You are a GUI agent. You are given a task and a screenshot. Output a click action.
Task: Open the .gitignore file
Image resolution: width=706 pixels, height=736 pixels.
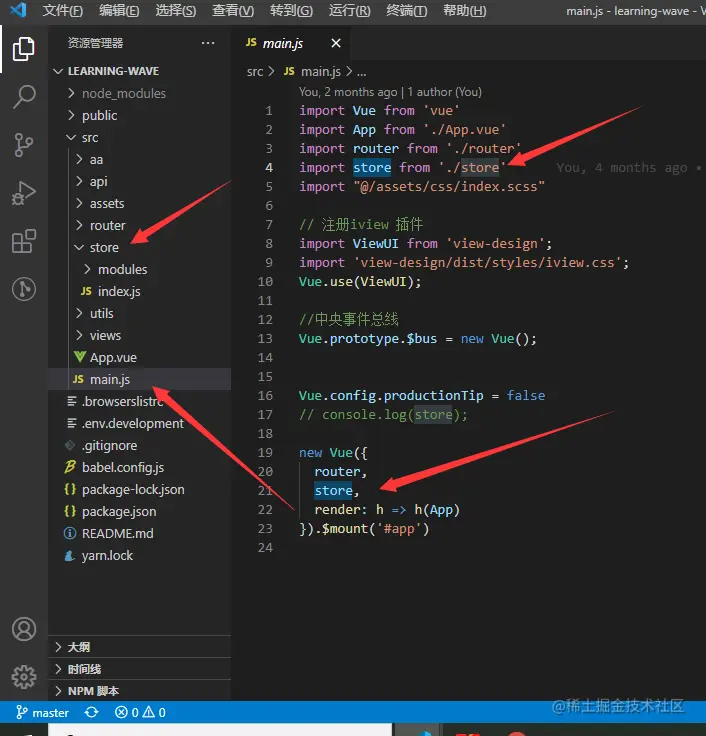(x=139, y=445)
